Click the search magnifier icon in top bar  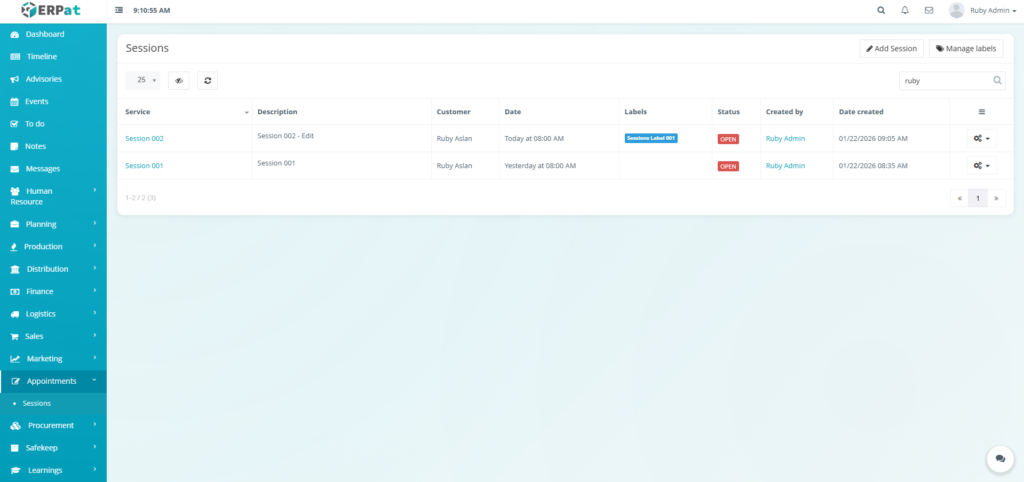pyautogui.click(x=881, y=10)
